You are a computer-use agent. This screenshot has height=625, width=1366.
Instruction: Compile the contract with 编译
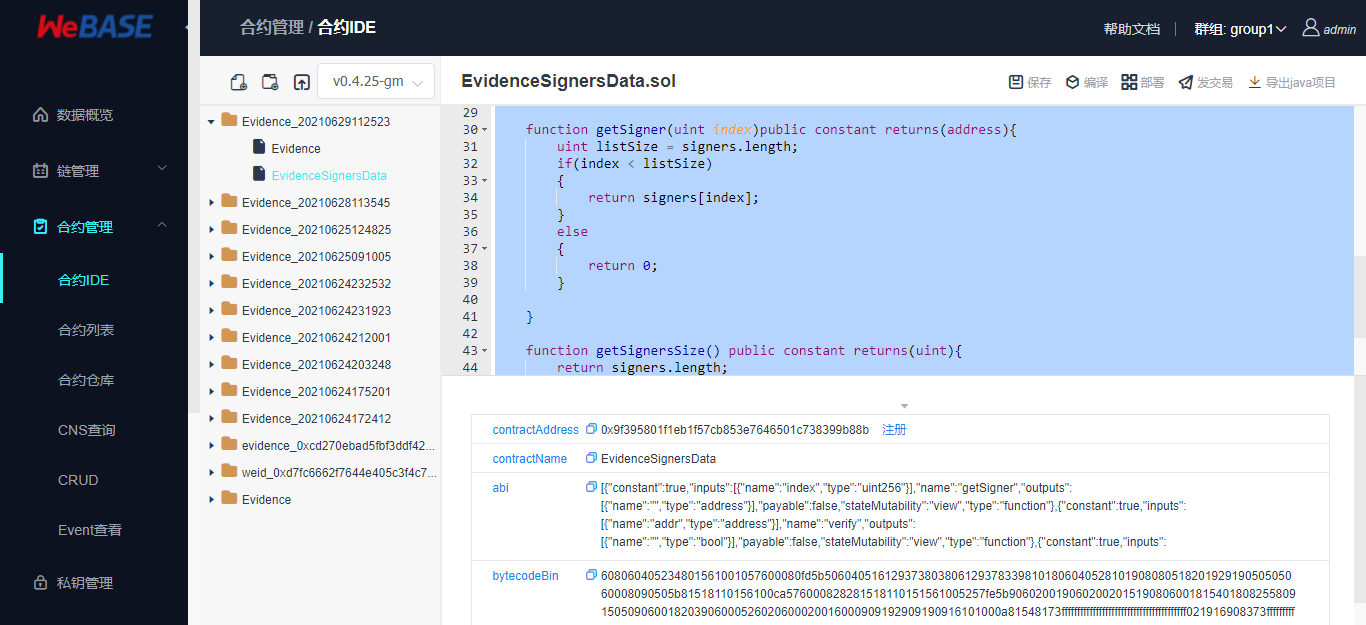point(1086,82)
